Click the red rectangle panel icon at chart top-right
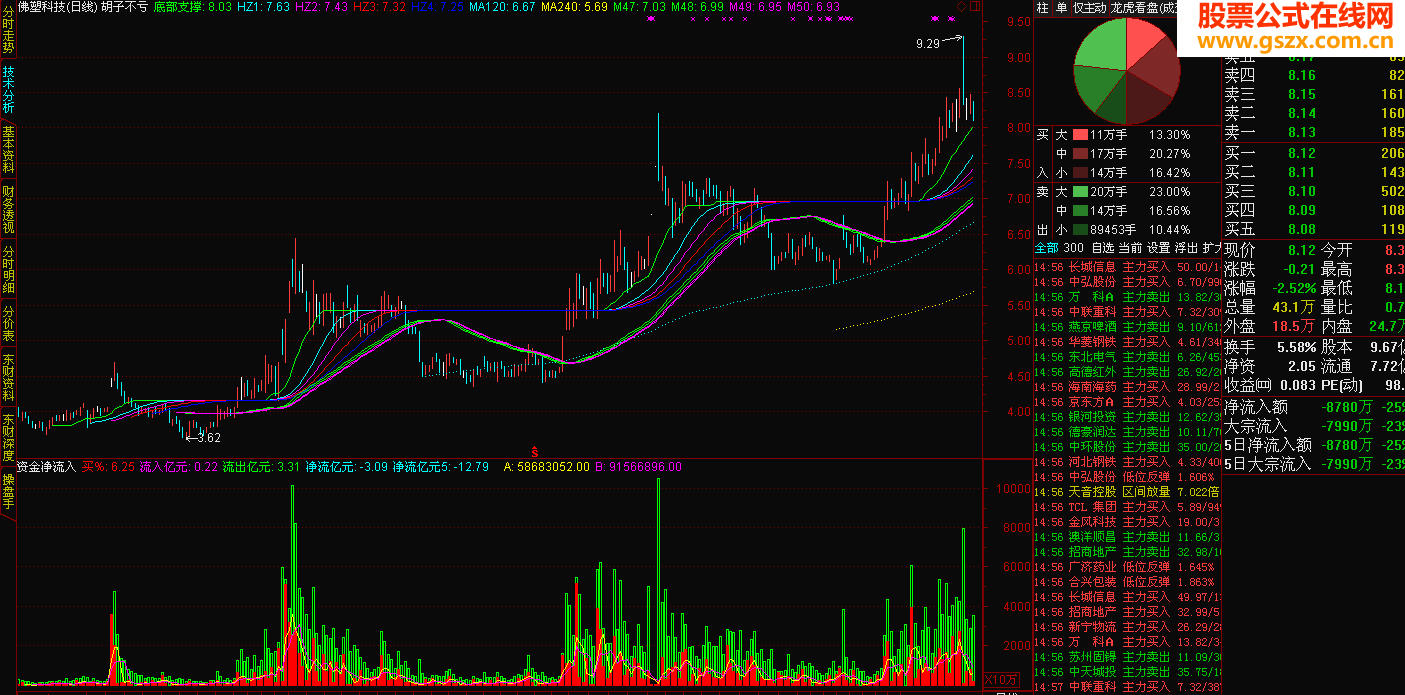Viewport: 1405px width, 695px height. (x=975, y=6)
